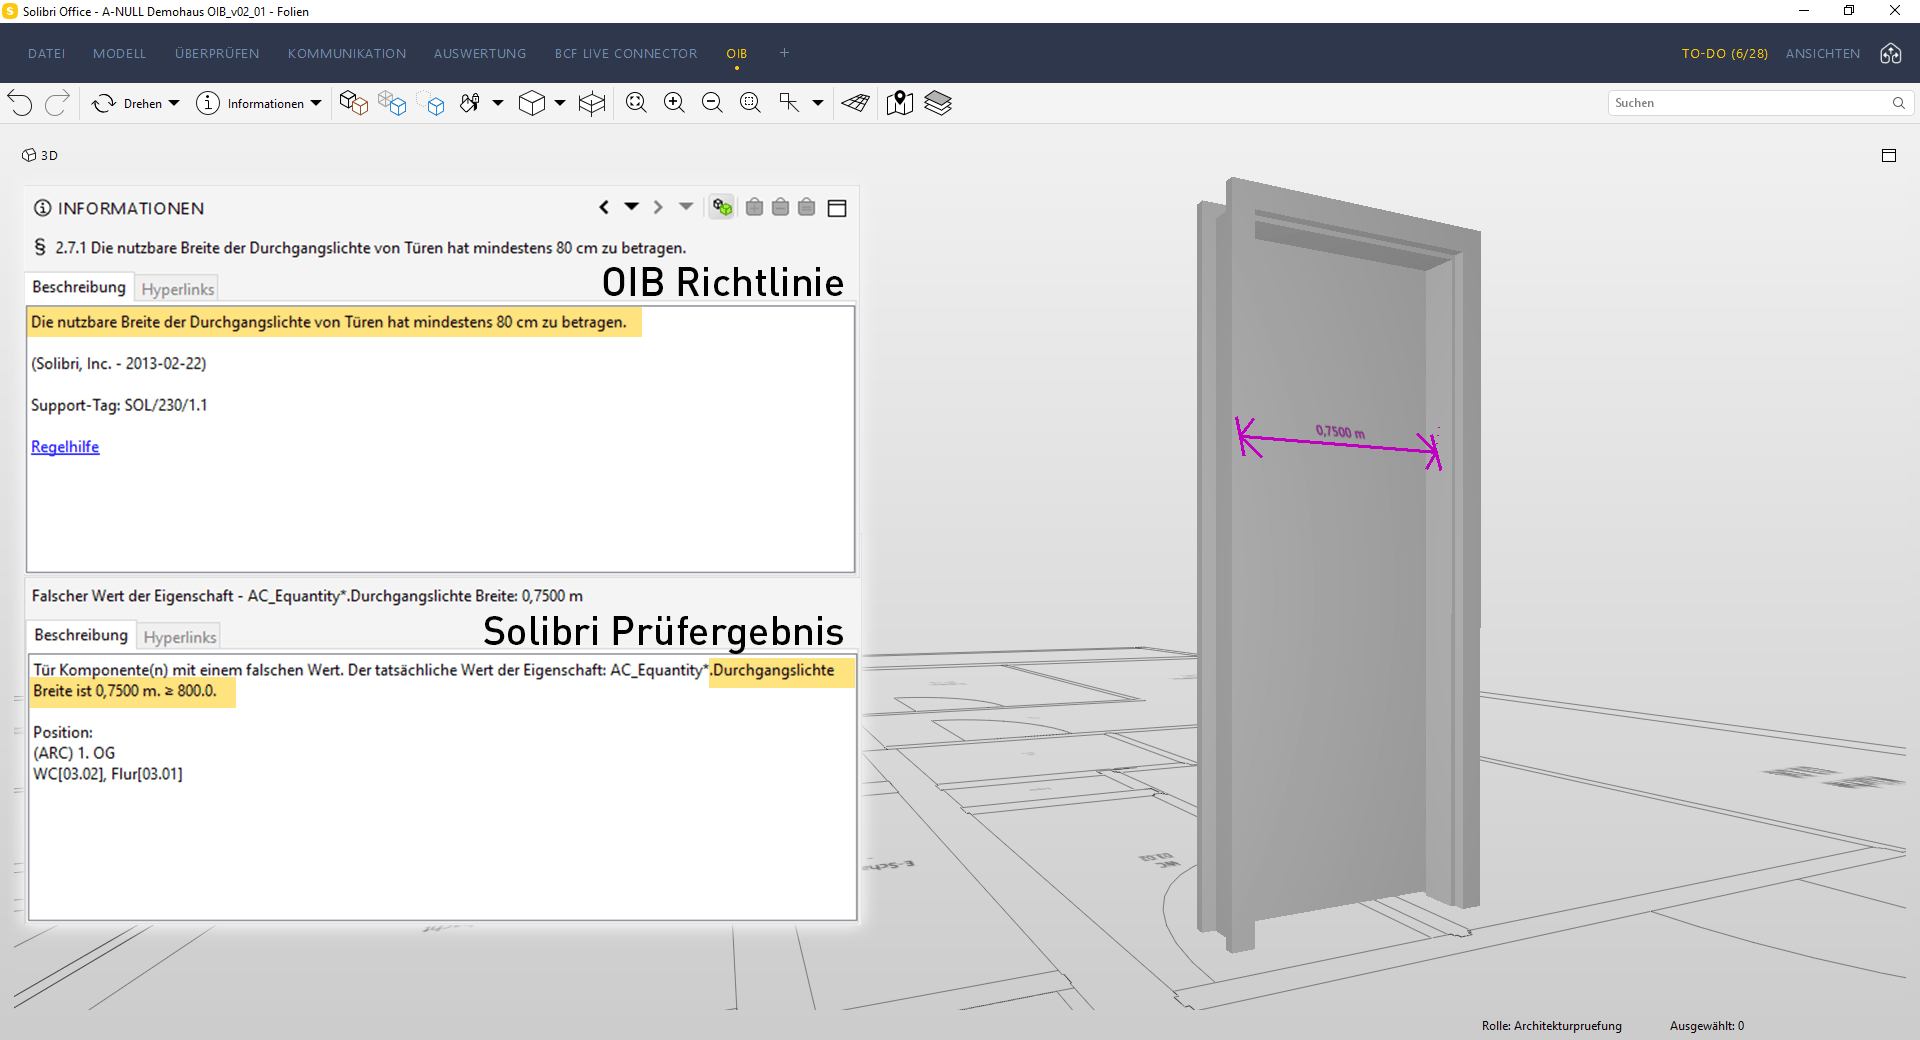Screen dimensions: 1920x1040
Task: Open the TO-DO (6/28) list
Action: coord(1724,54)
